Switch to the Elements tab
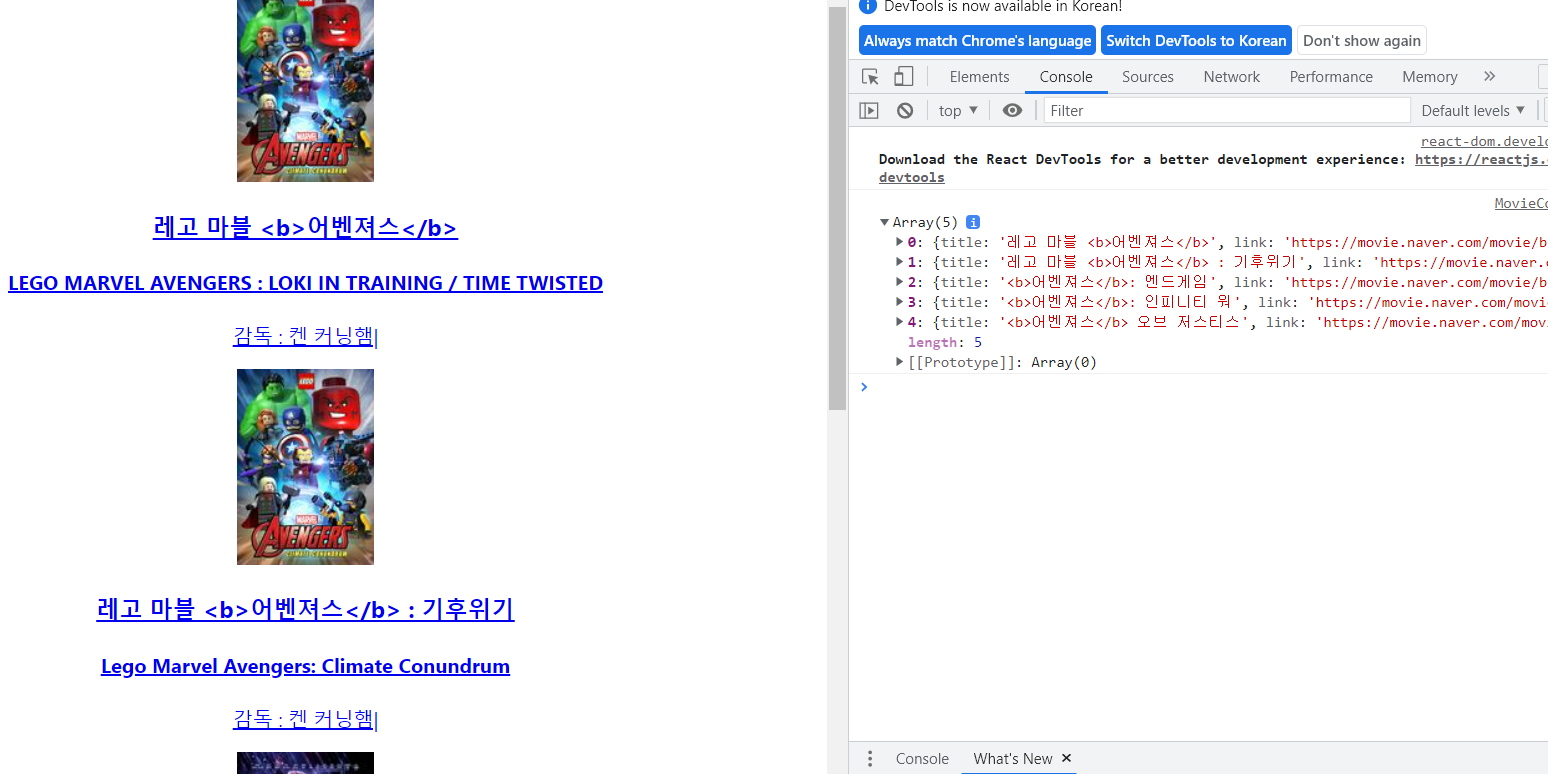 979,77
